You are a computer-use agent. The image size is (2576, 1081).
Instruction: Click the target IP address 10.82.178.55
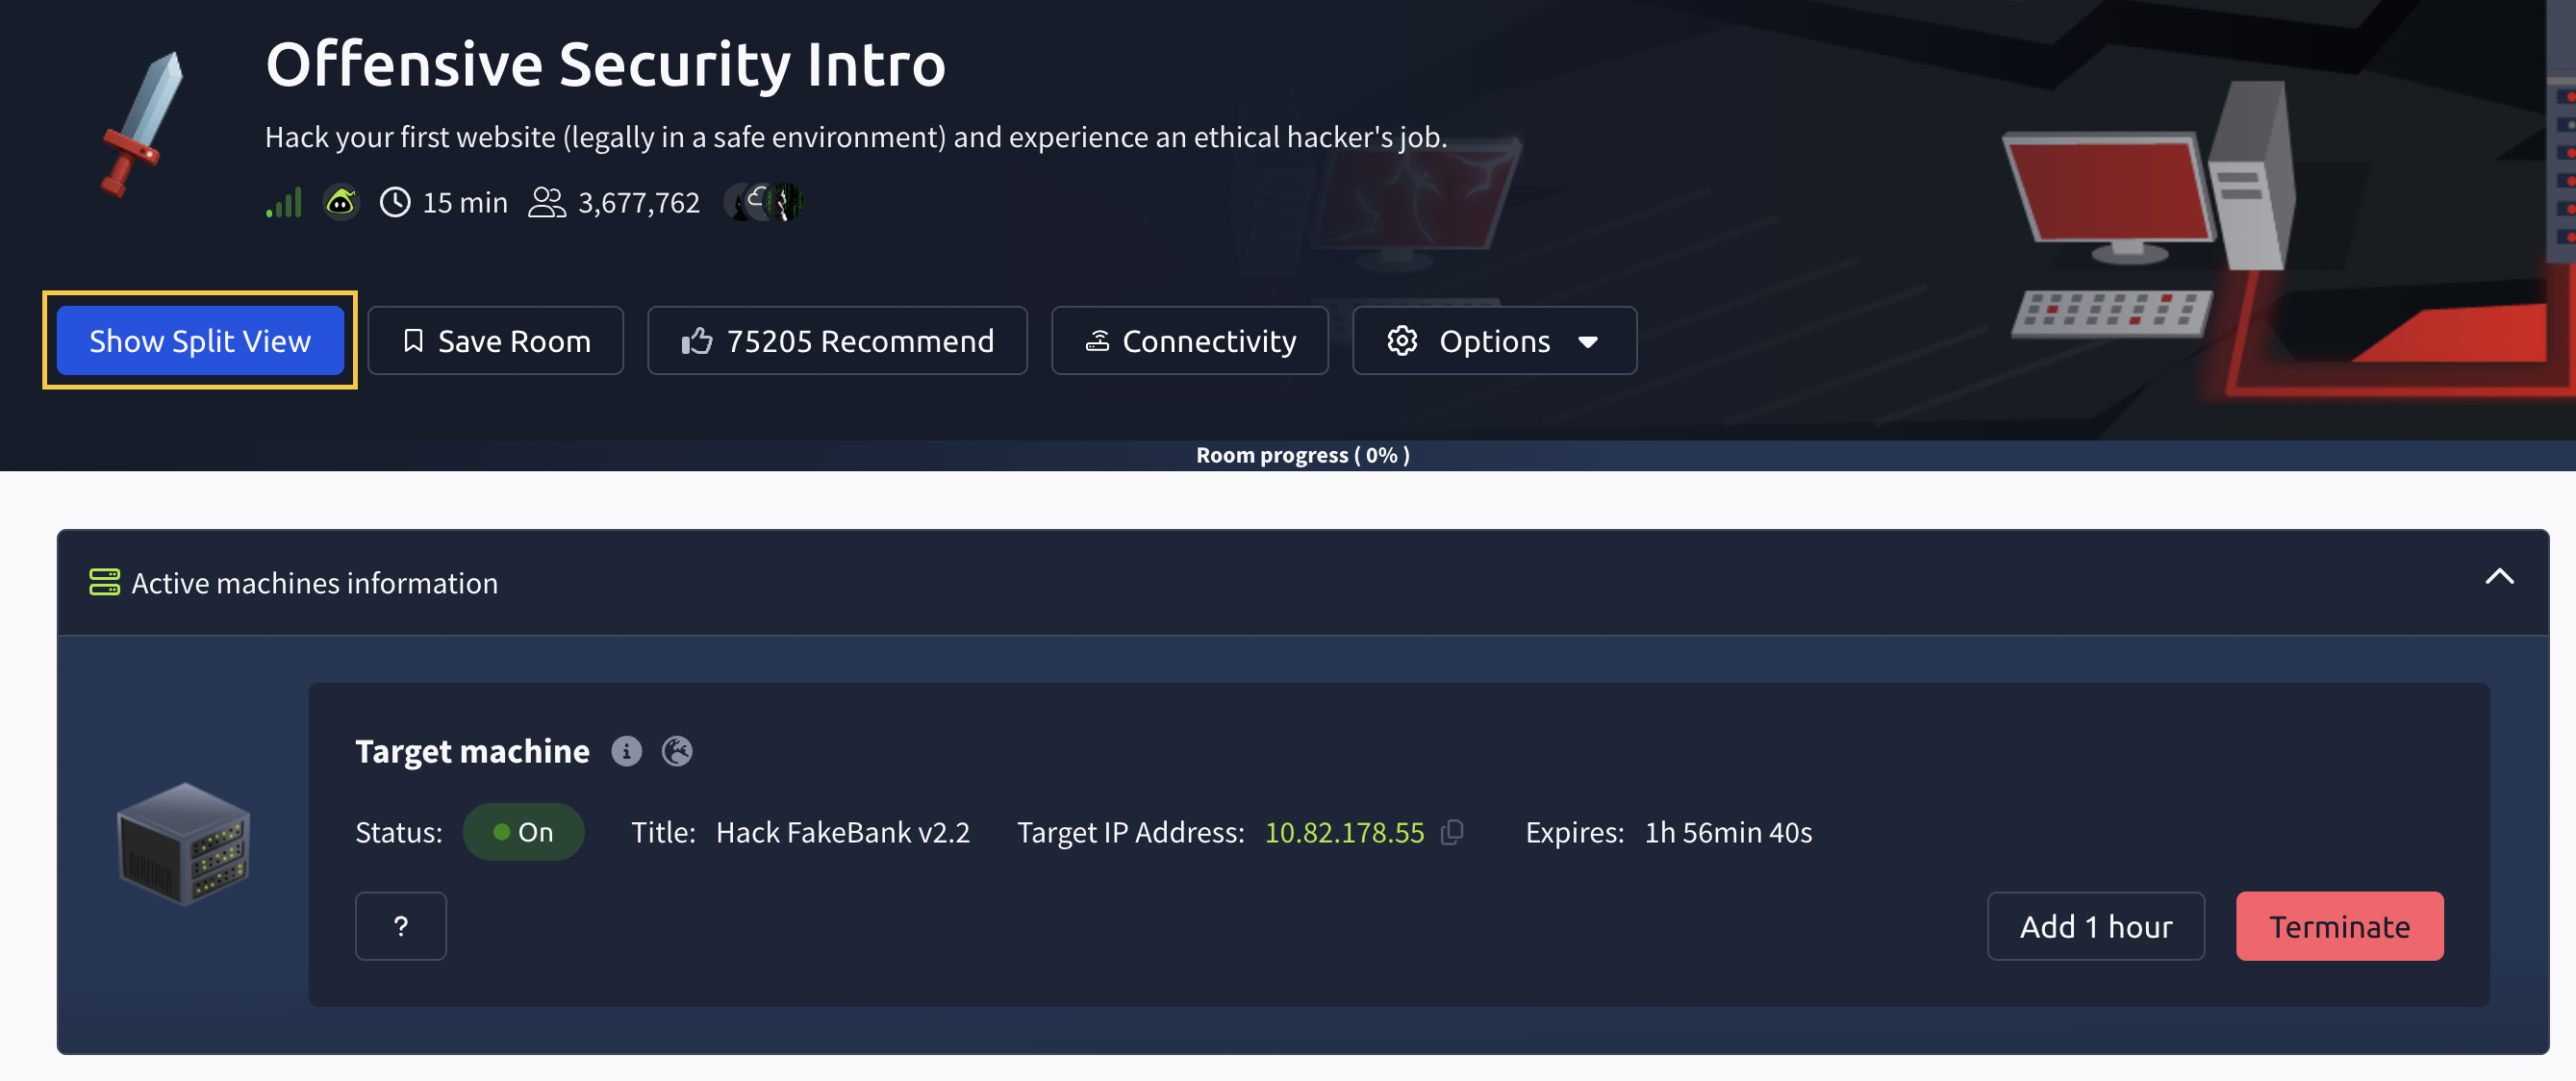pos(1344,832)
